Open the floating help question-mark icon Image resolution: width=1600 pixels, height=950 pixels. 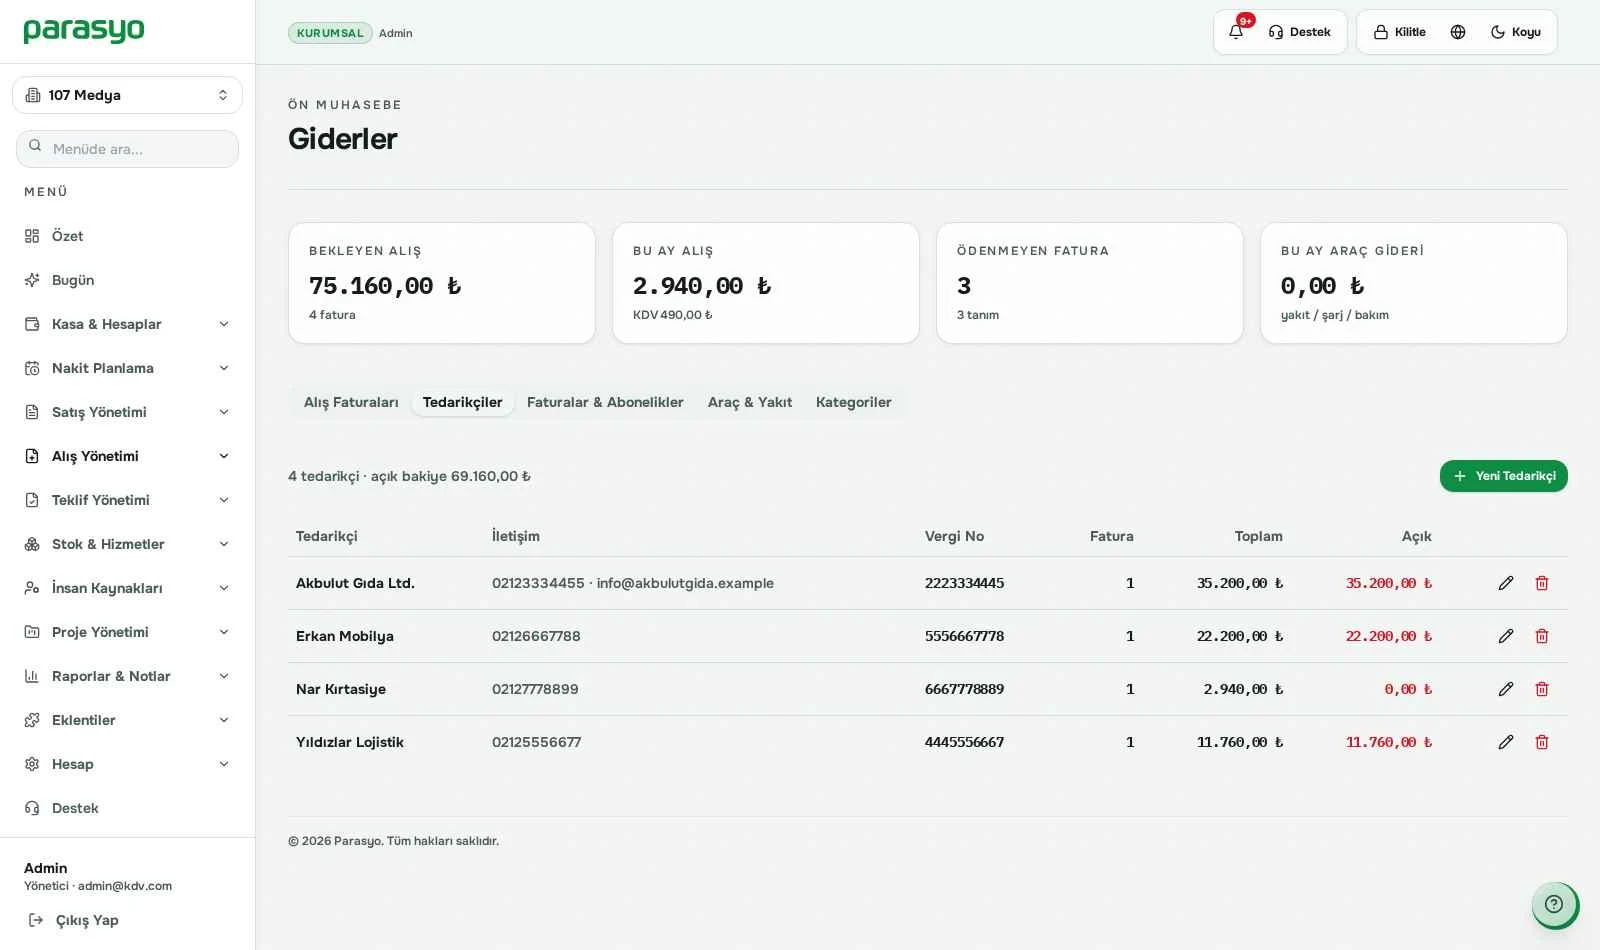[1554, 904]
